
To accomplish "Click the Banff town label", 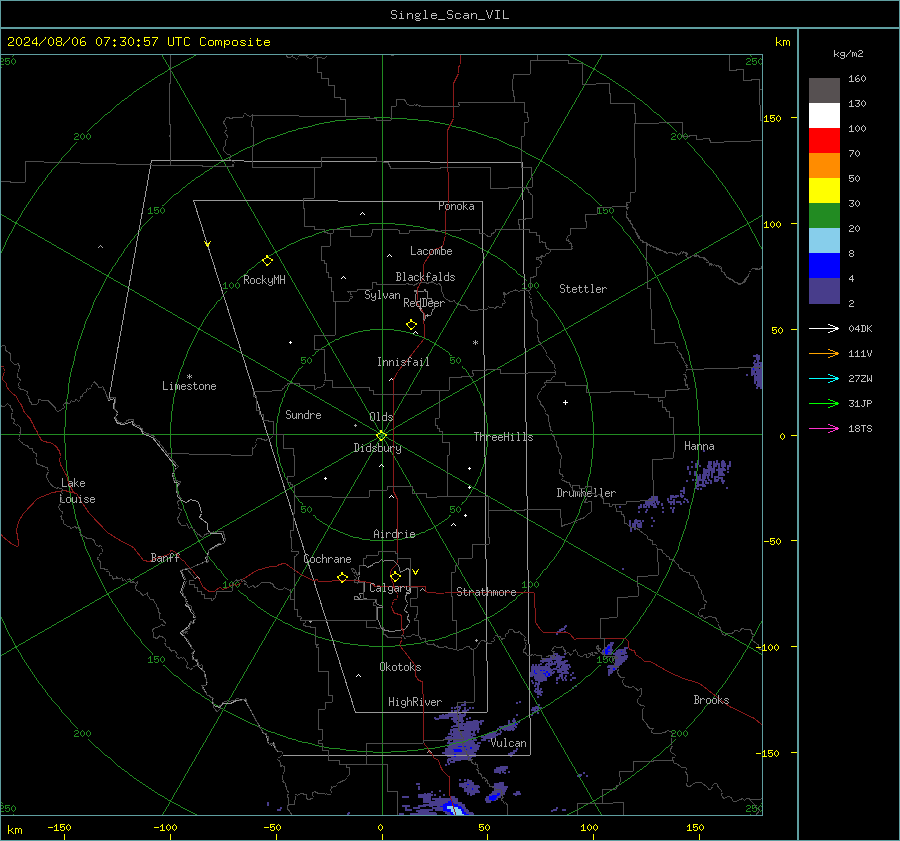I will 165,557.
